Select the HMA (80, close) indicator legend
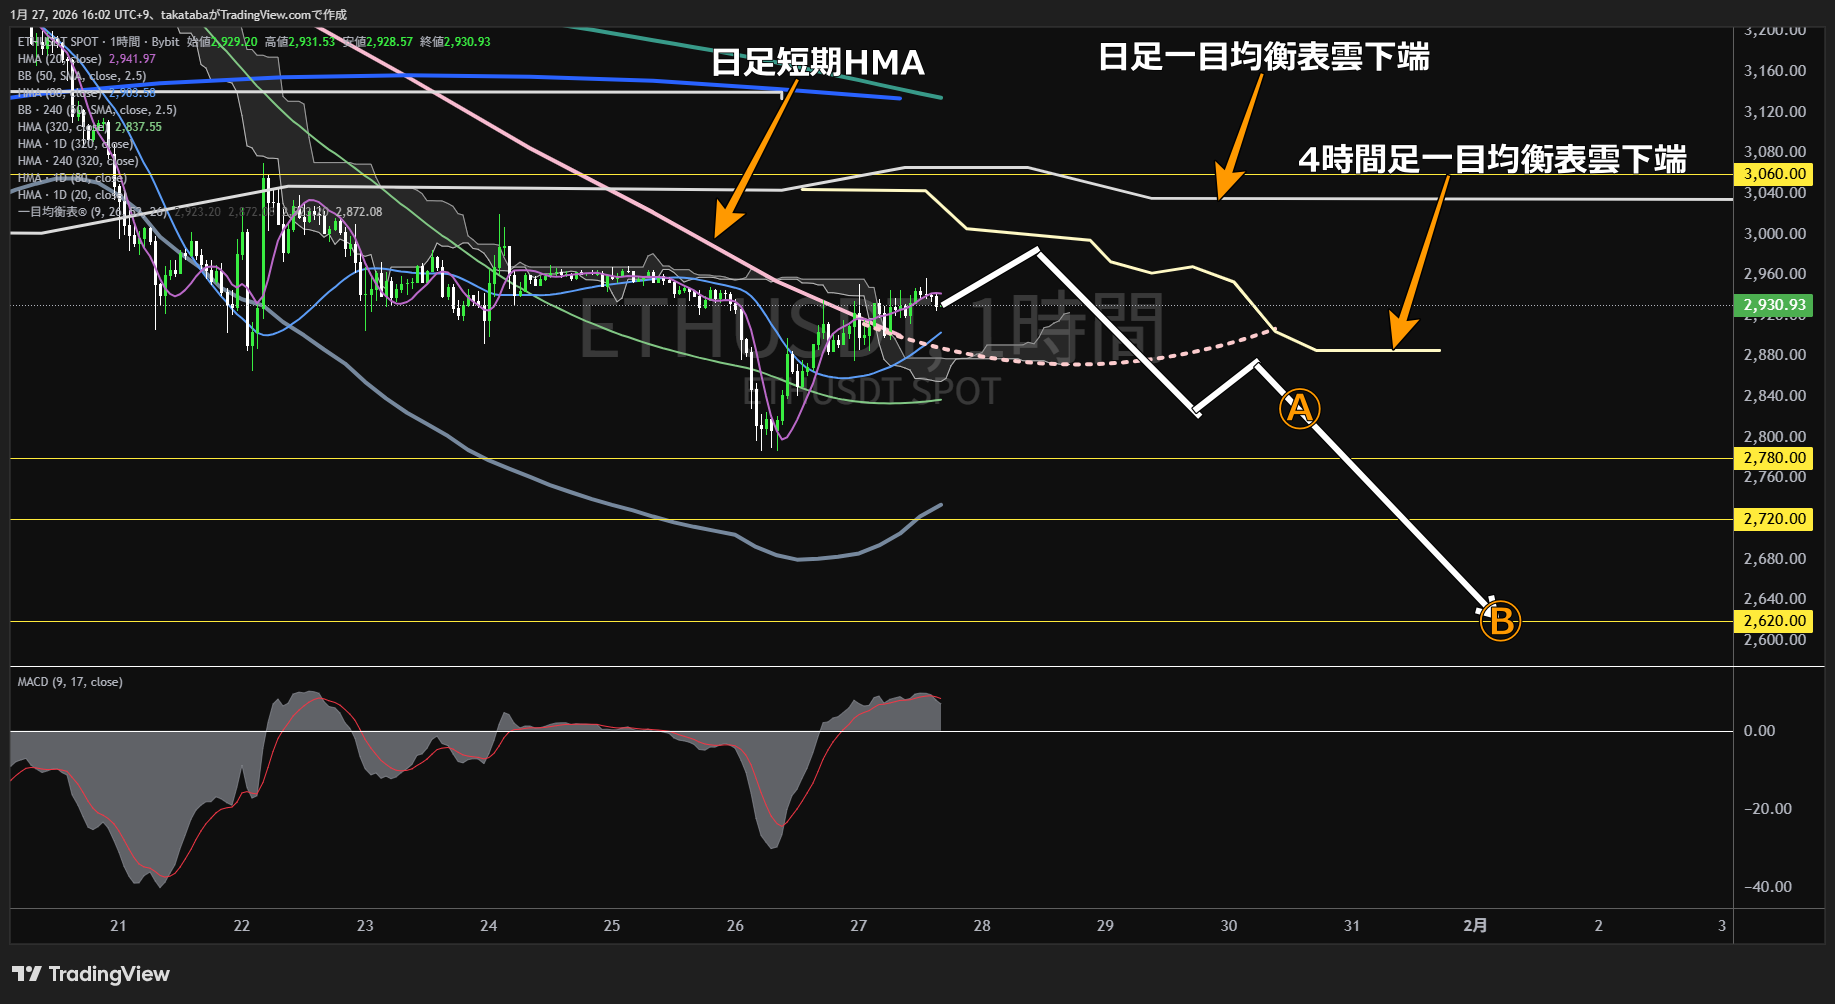Viewport: 1835px width, 1004px height. tap(60, 93)
